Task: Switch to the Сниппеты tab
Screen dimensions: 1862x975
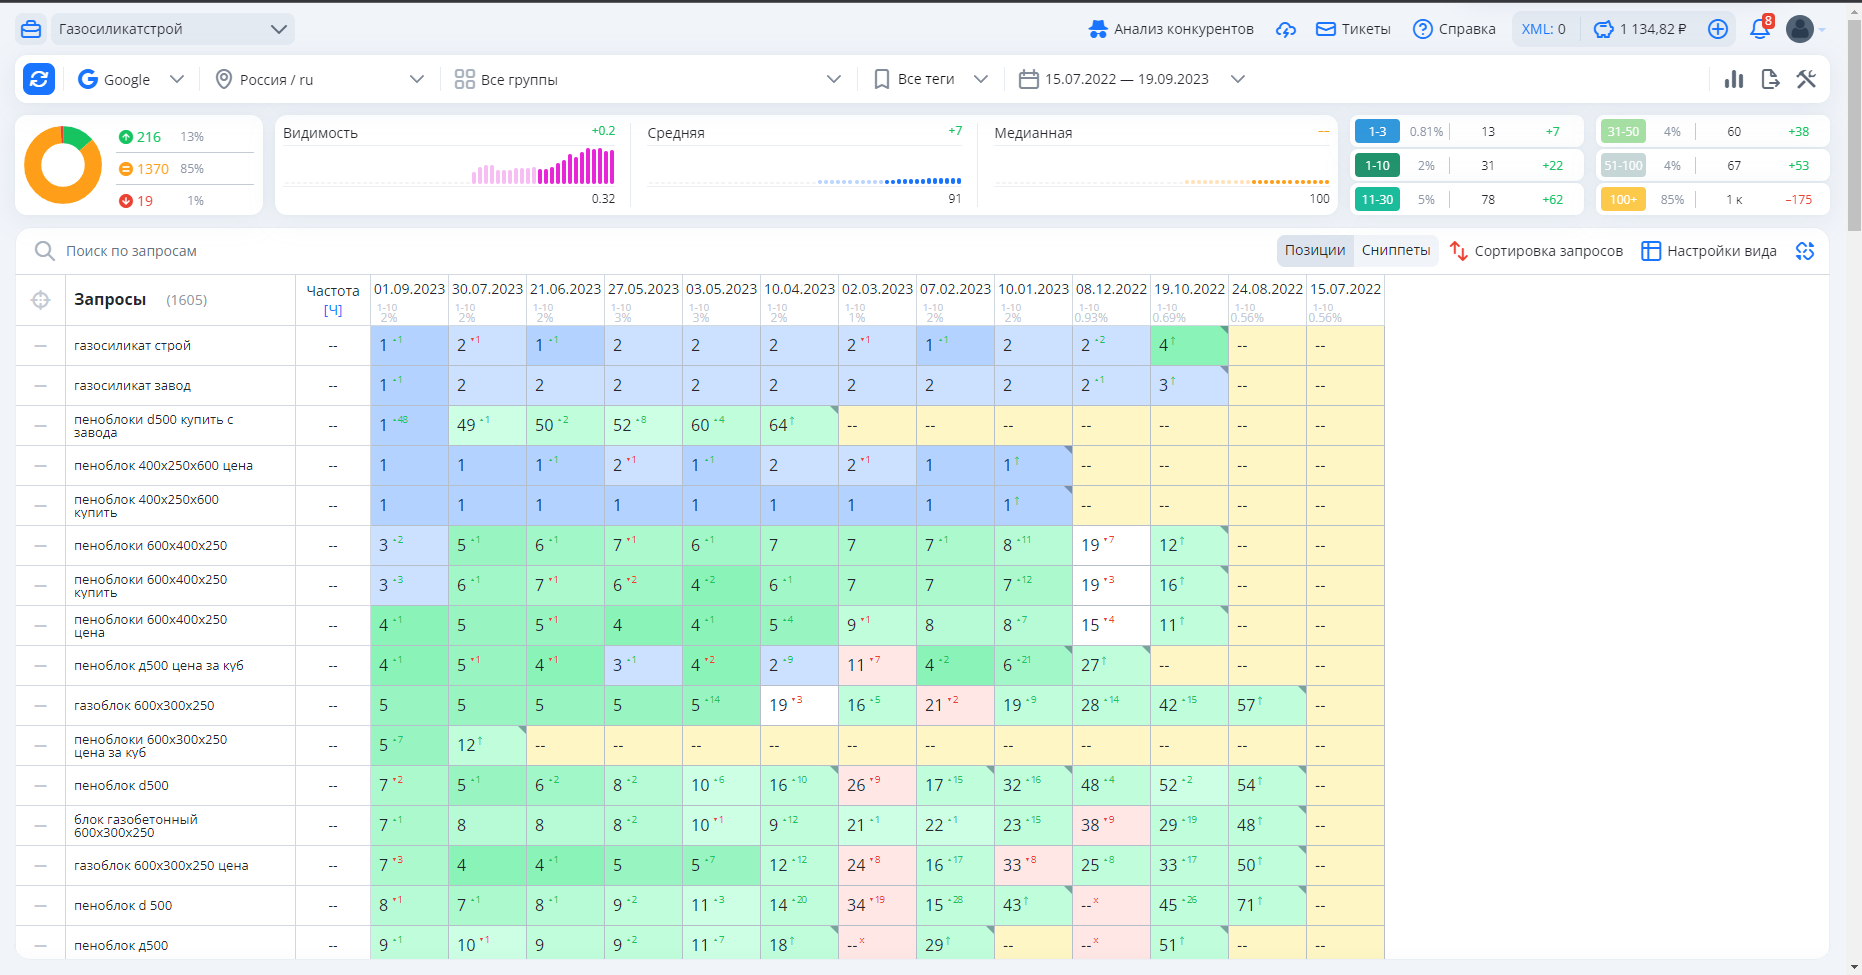Action: [1396, 250]
